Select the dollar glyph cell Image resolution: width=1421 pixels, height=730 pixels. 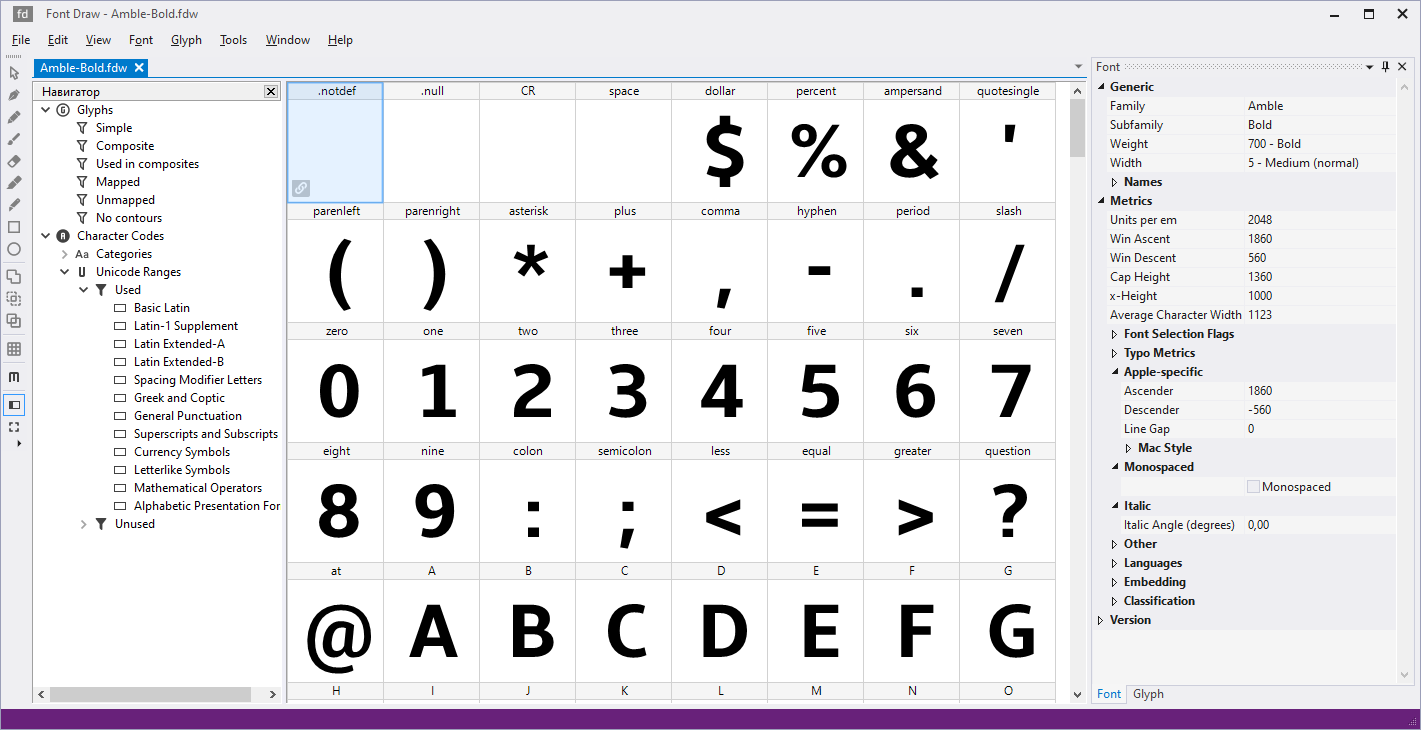[x=719, y=143]
